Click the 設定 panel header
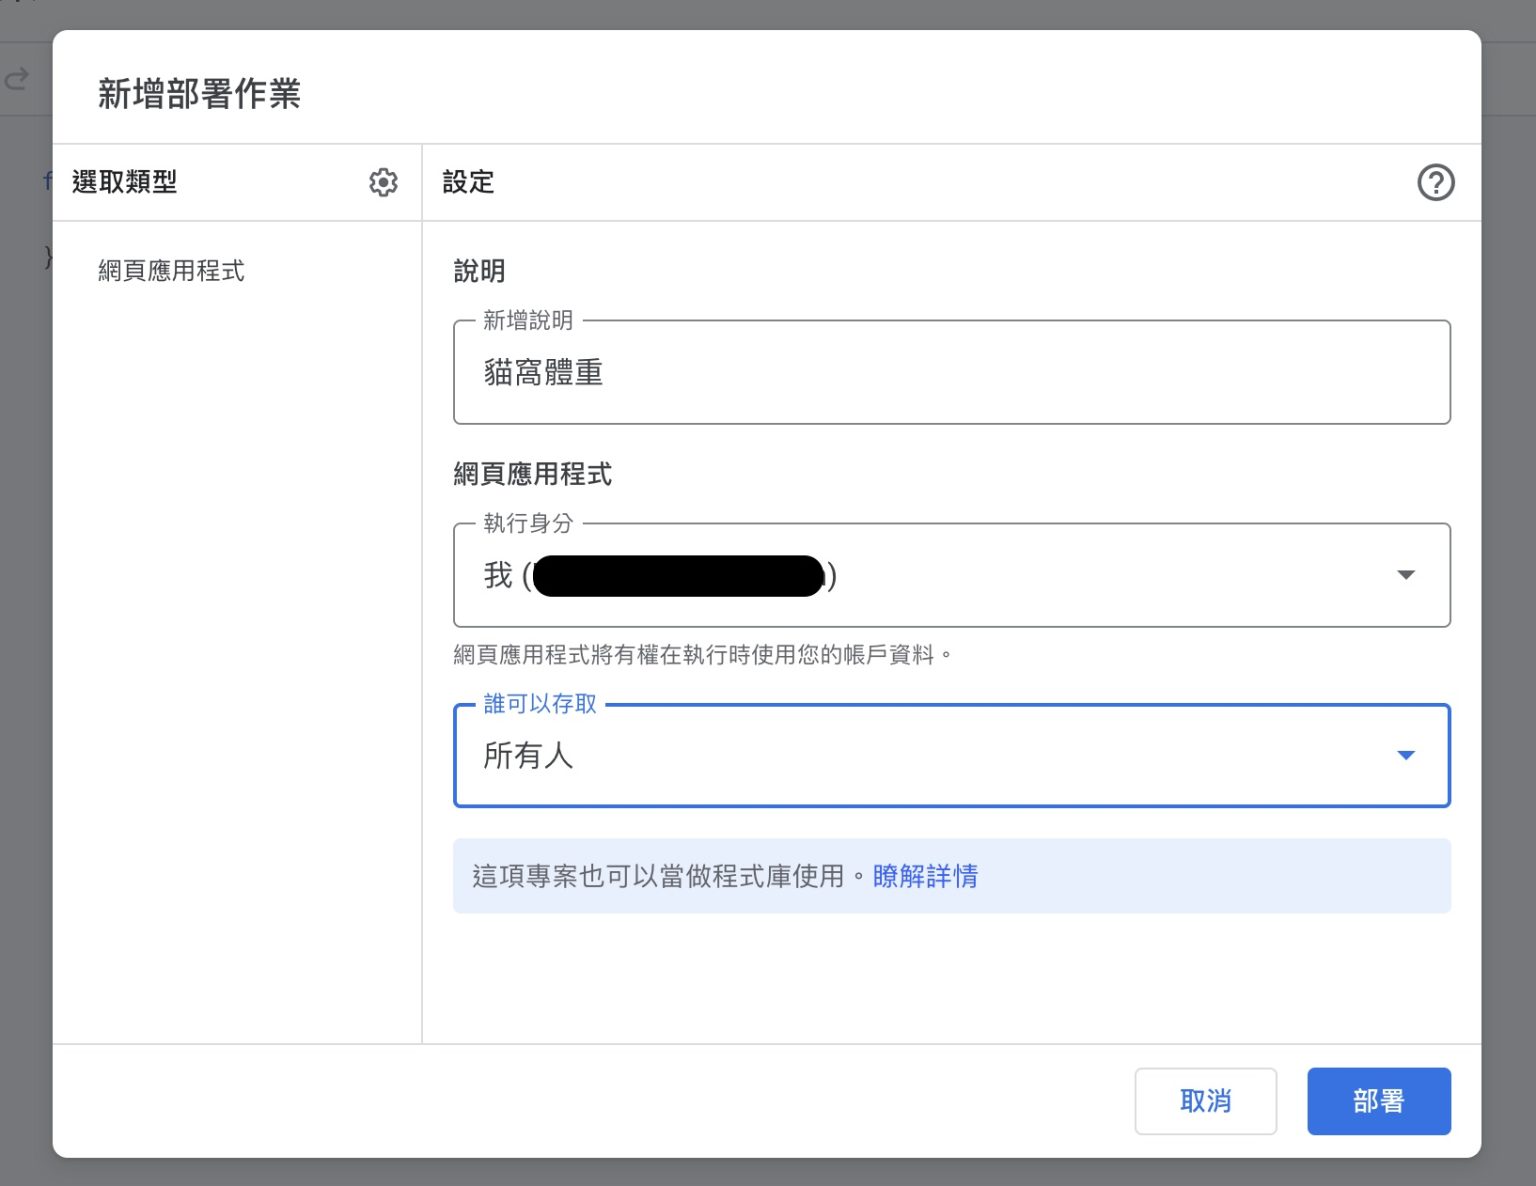The image size is (1536, 1186). click(x=468, y=182)
